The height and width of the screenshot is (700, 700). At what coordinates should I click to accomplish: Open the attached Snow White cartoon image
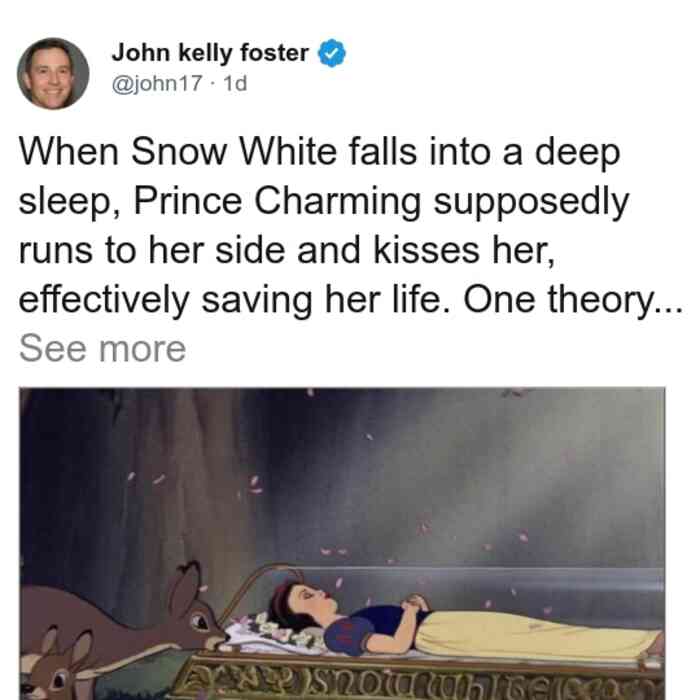tap(342, 544)
